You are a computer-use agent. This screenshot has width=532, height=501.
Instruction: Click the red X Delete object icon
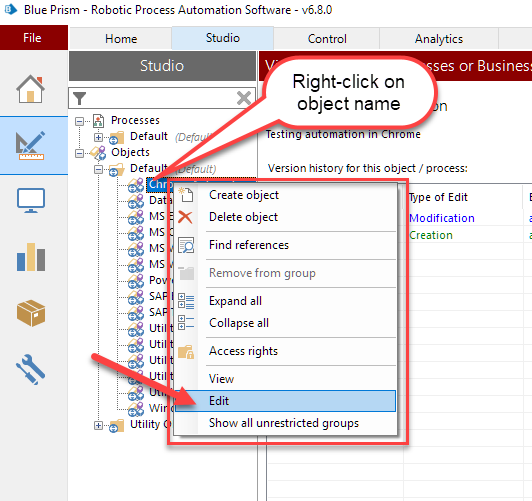(185, 217)
